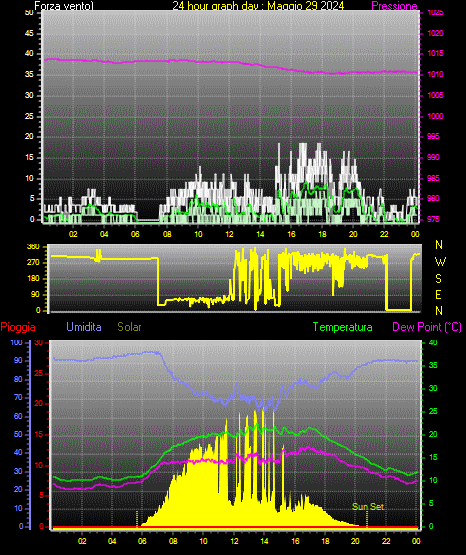Screen dimensions: 466x555
Task: Select the Pioggia legend label
Action: pyautogui.click(x=18, y=327)
